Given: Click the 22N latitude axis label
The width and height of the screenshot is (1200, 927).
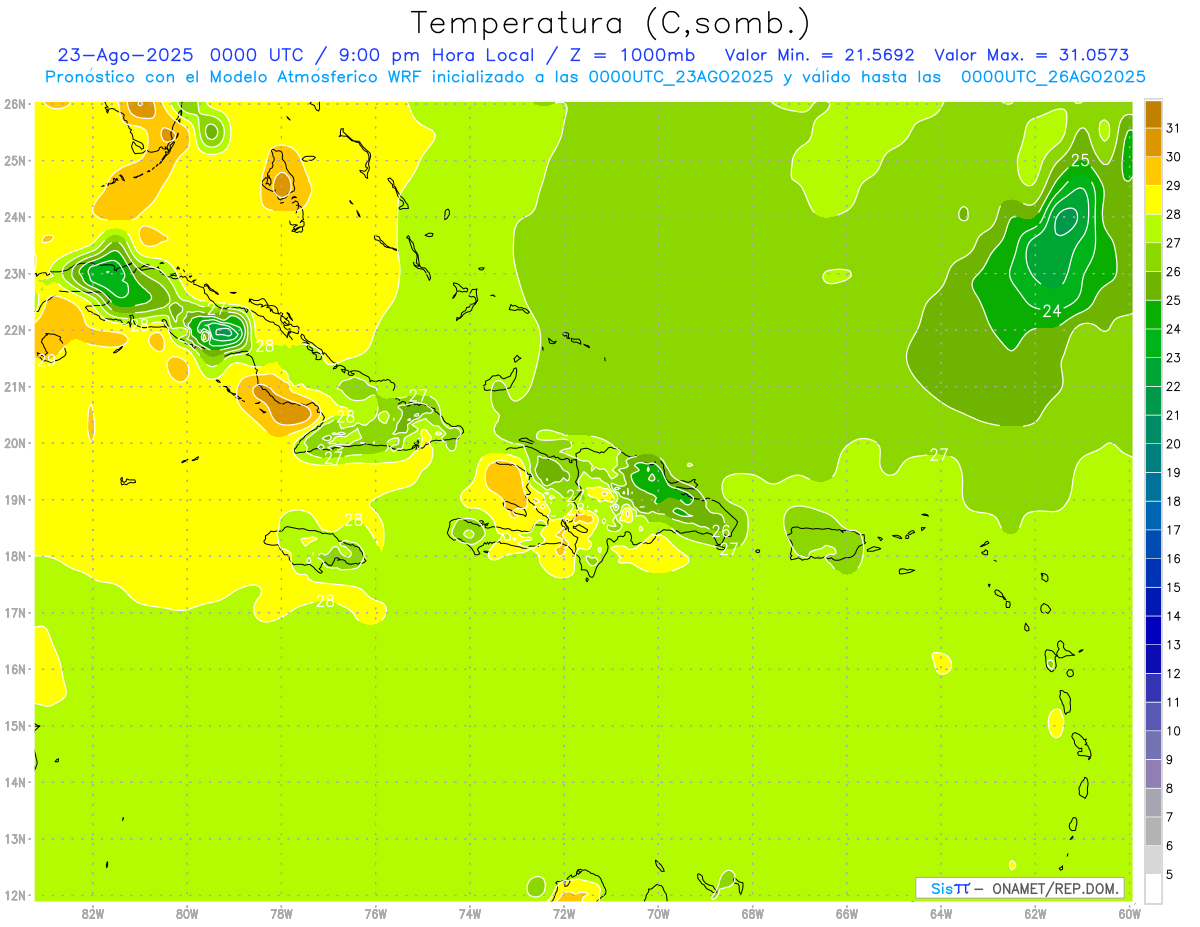Looking at the screenshot, I should pyautogui.click(x=15, y=330).
